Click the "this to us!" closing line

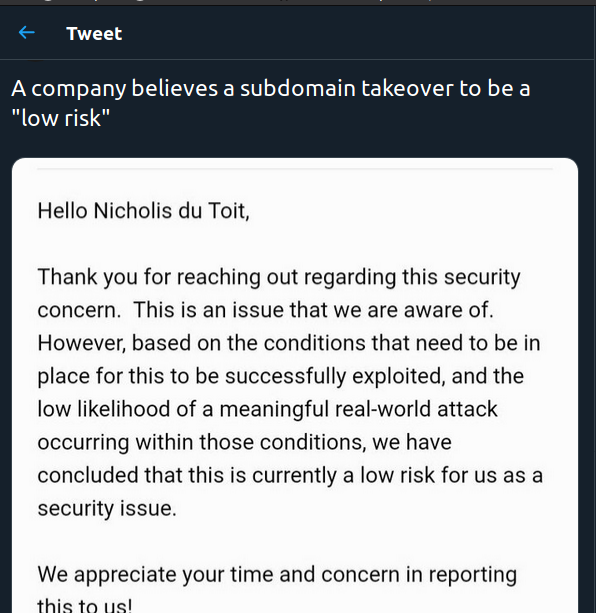pos(85,605)
